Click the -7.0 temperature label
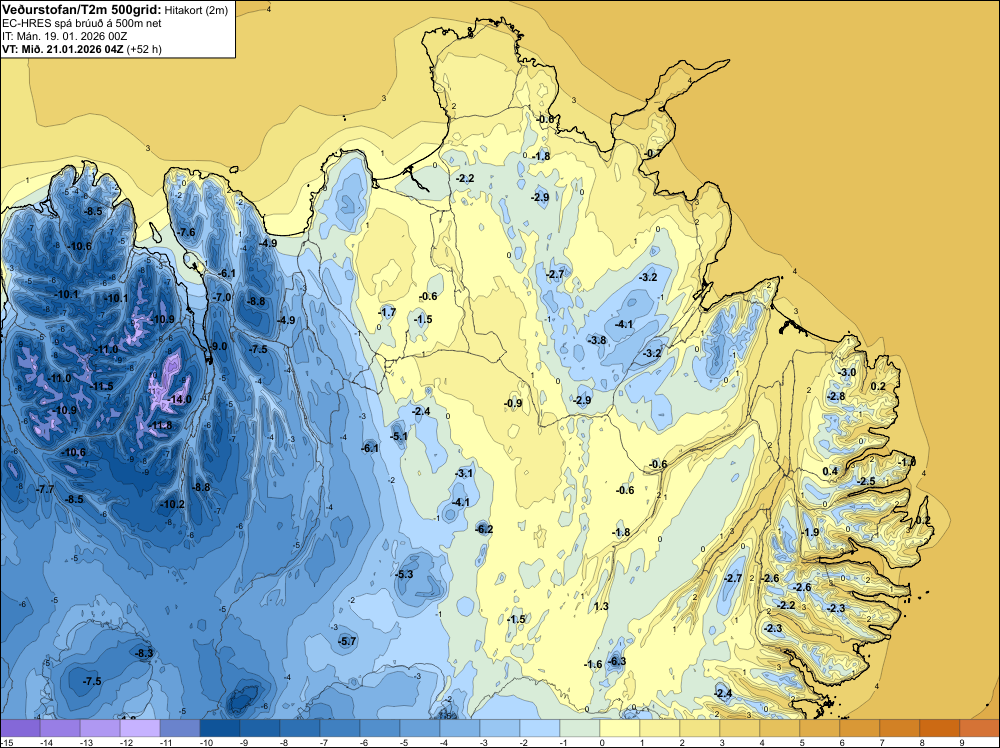 [x=223, y=297]
